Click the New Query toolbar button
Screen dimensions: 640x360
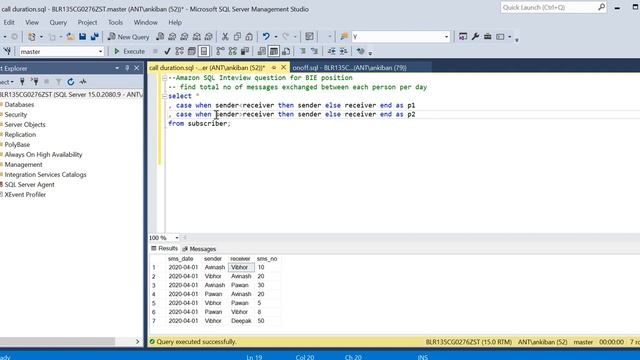(128, 37)
